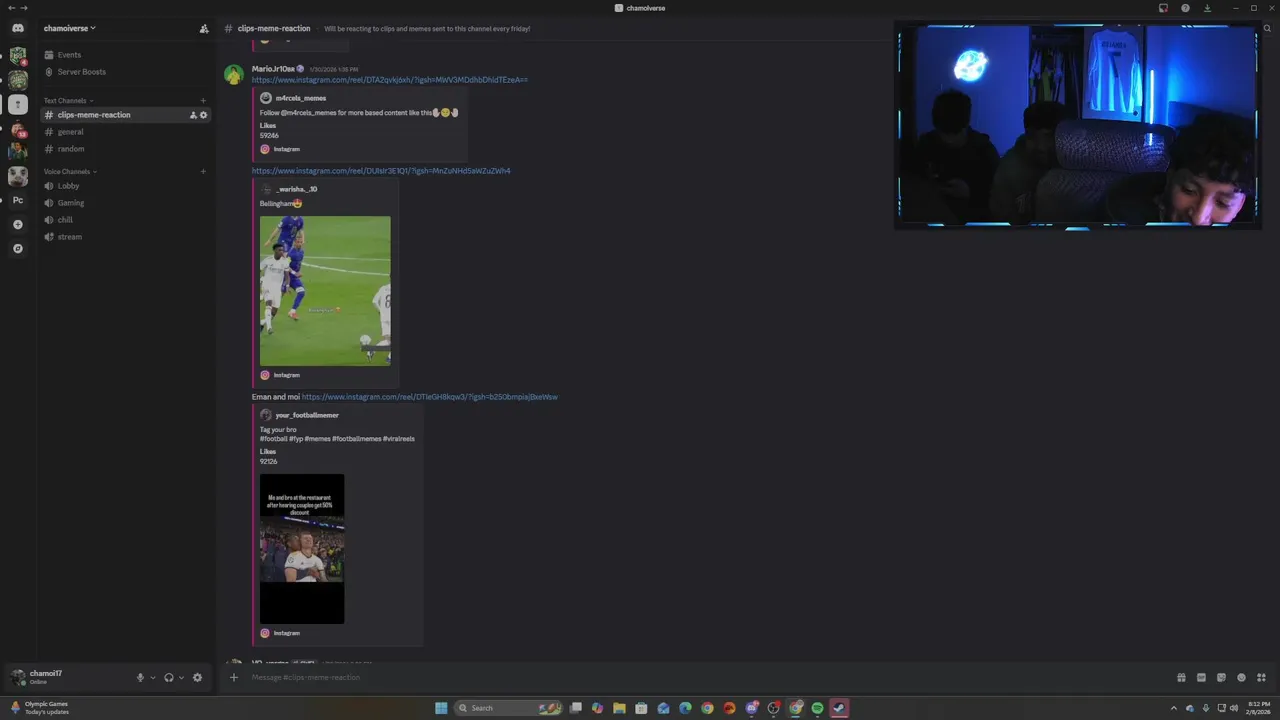Open apps launcher in message bar
This screenshot has height=720, width=1280.
[1261, 677]
